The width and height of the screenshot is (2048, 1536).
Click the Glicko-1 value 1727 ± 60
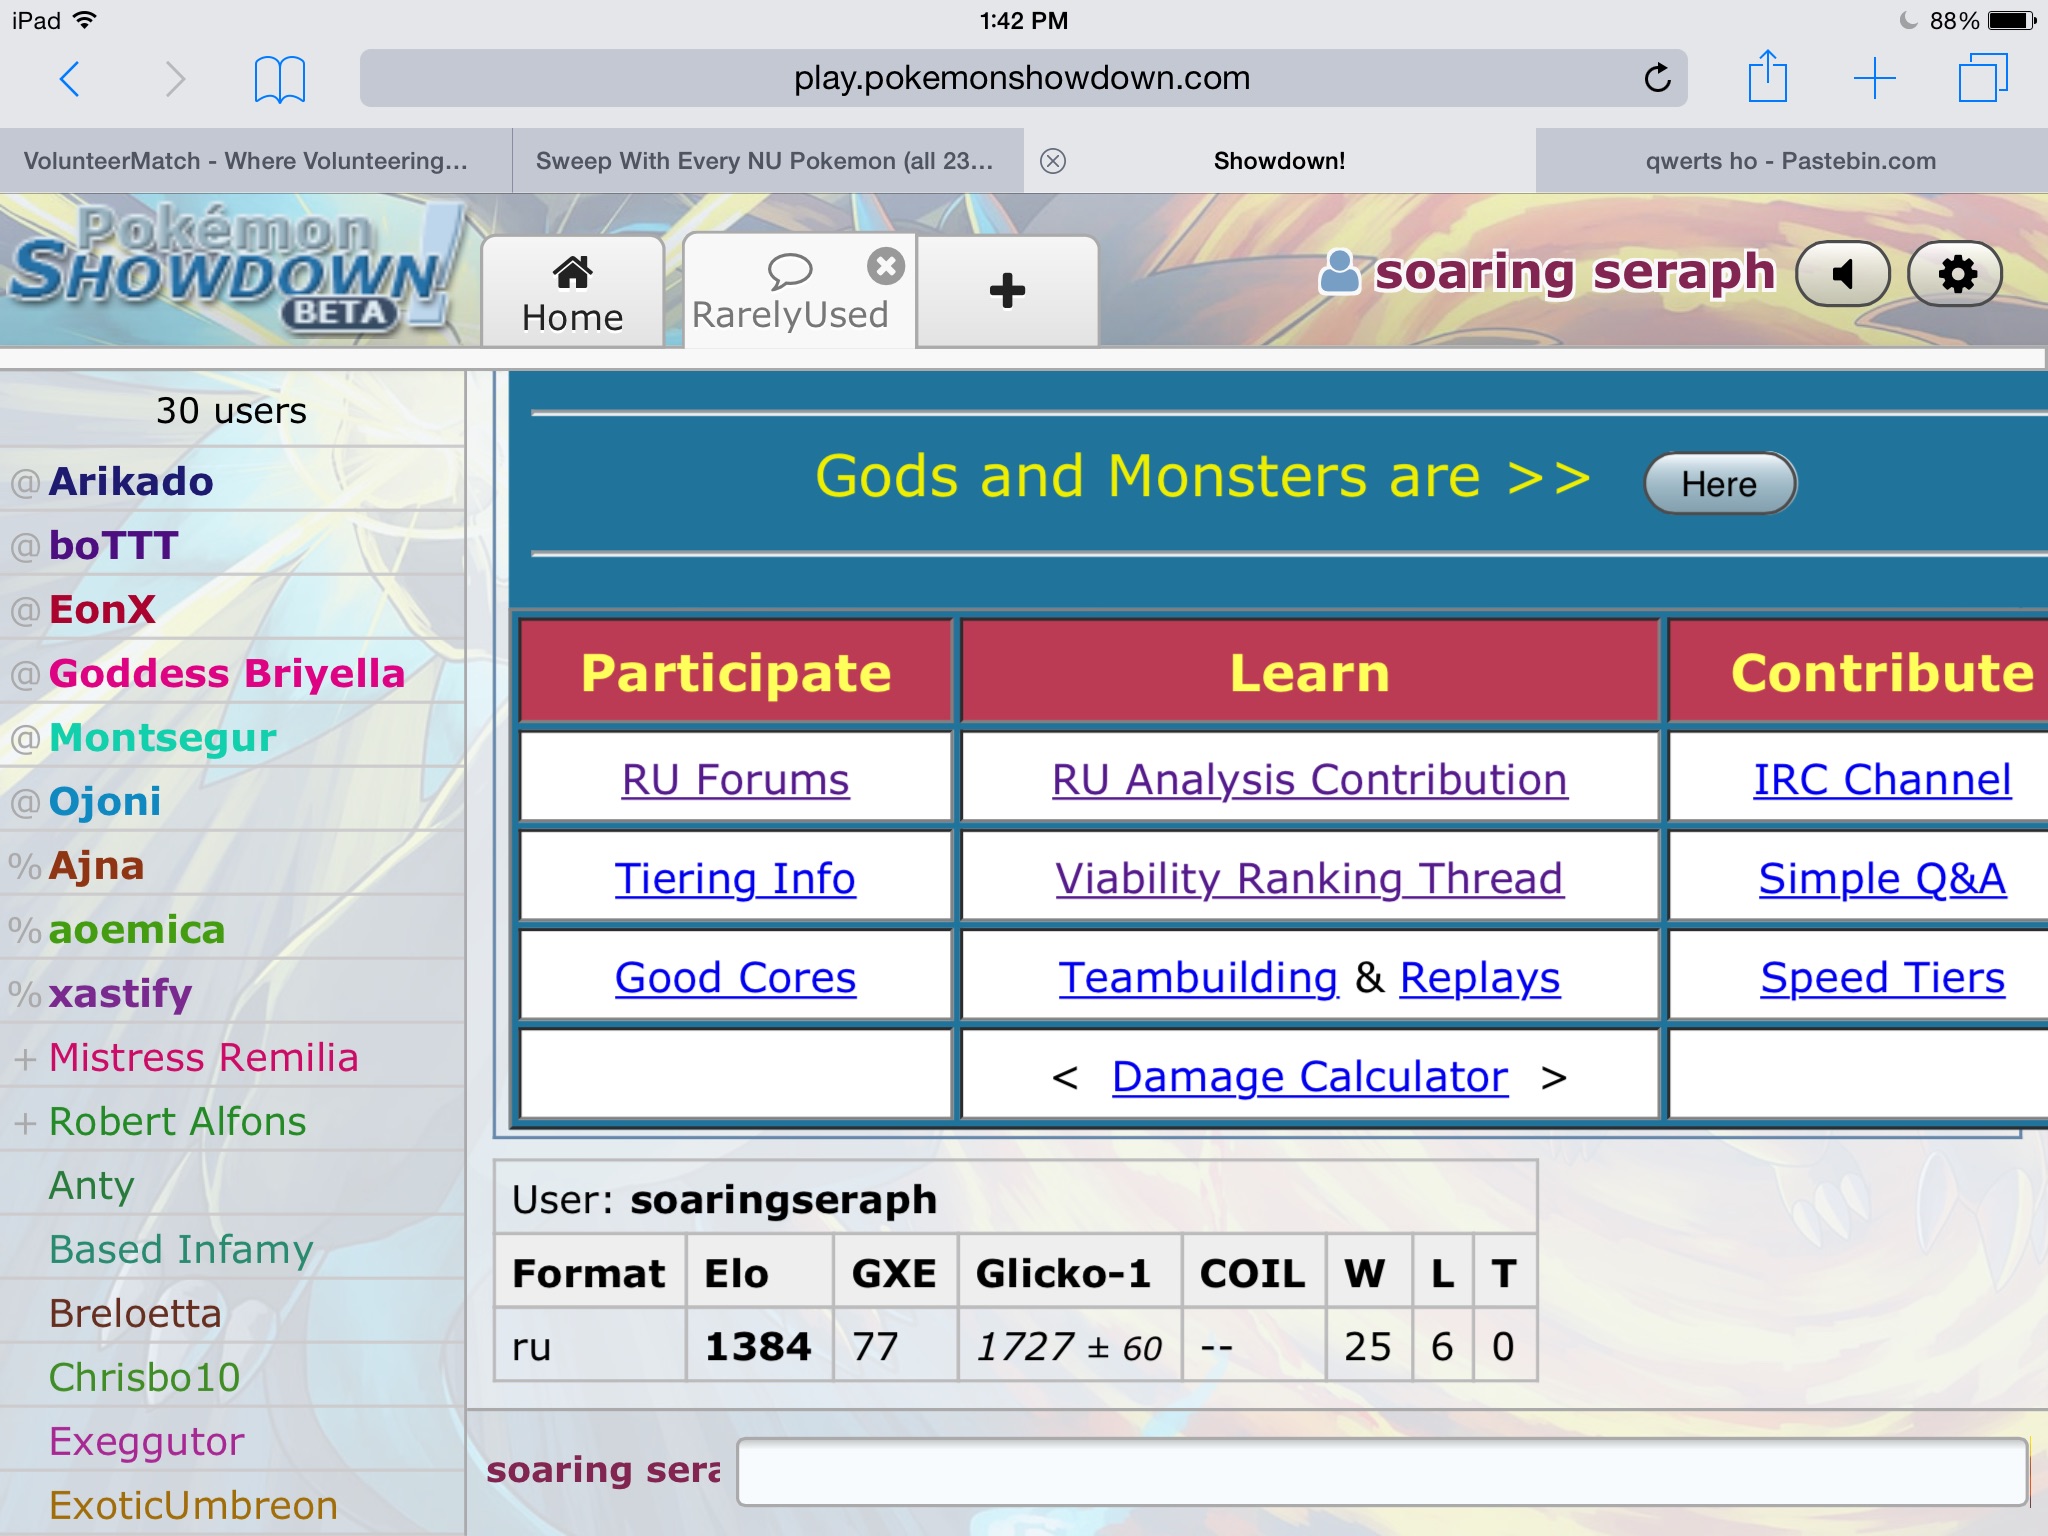(x=1069, y=1347)
